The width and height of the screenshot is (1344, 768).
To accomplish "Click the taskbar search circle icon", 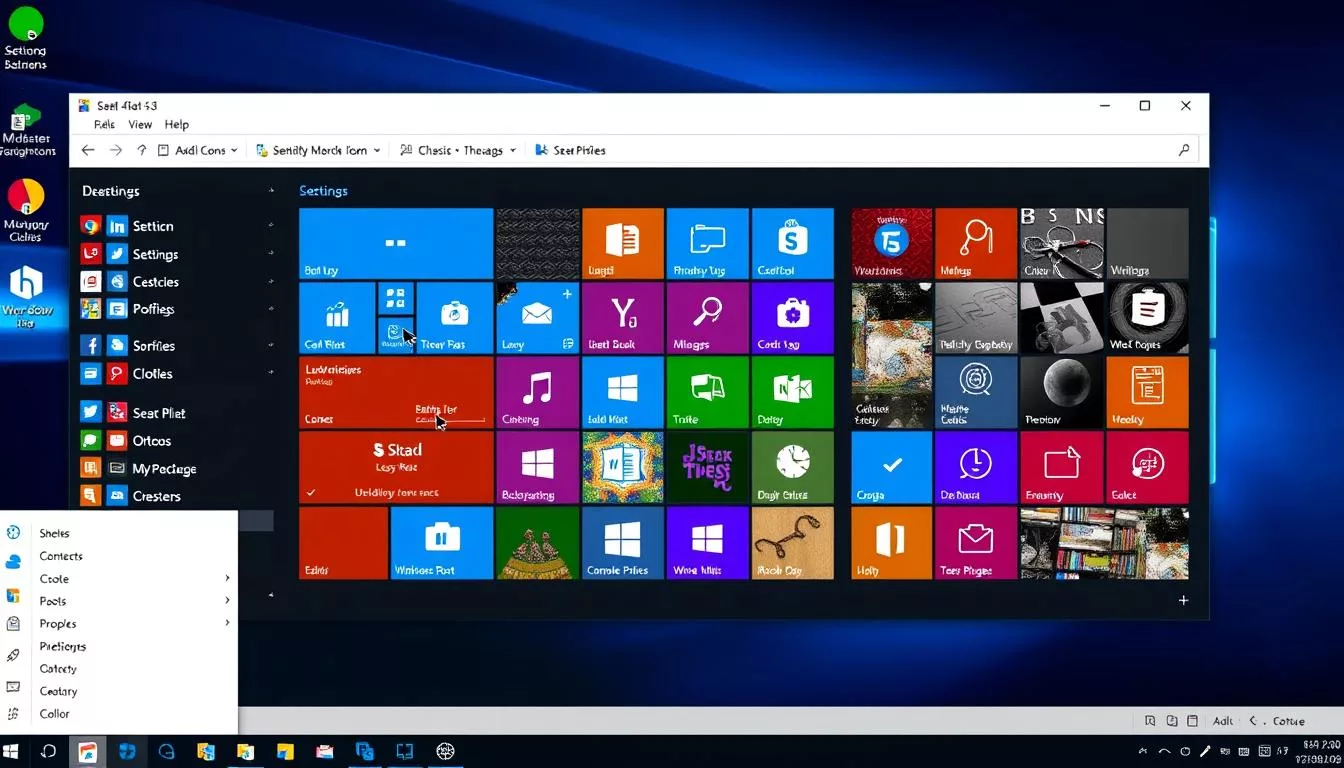I will pos(48,751).
